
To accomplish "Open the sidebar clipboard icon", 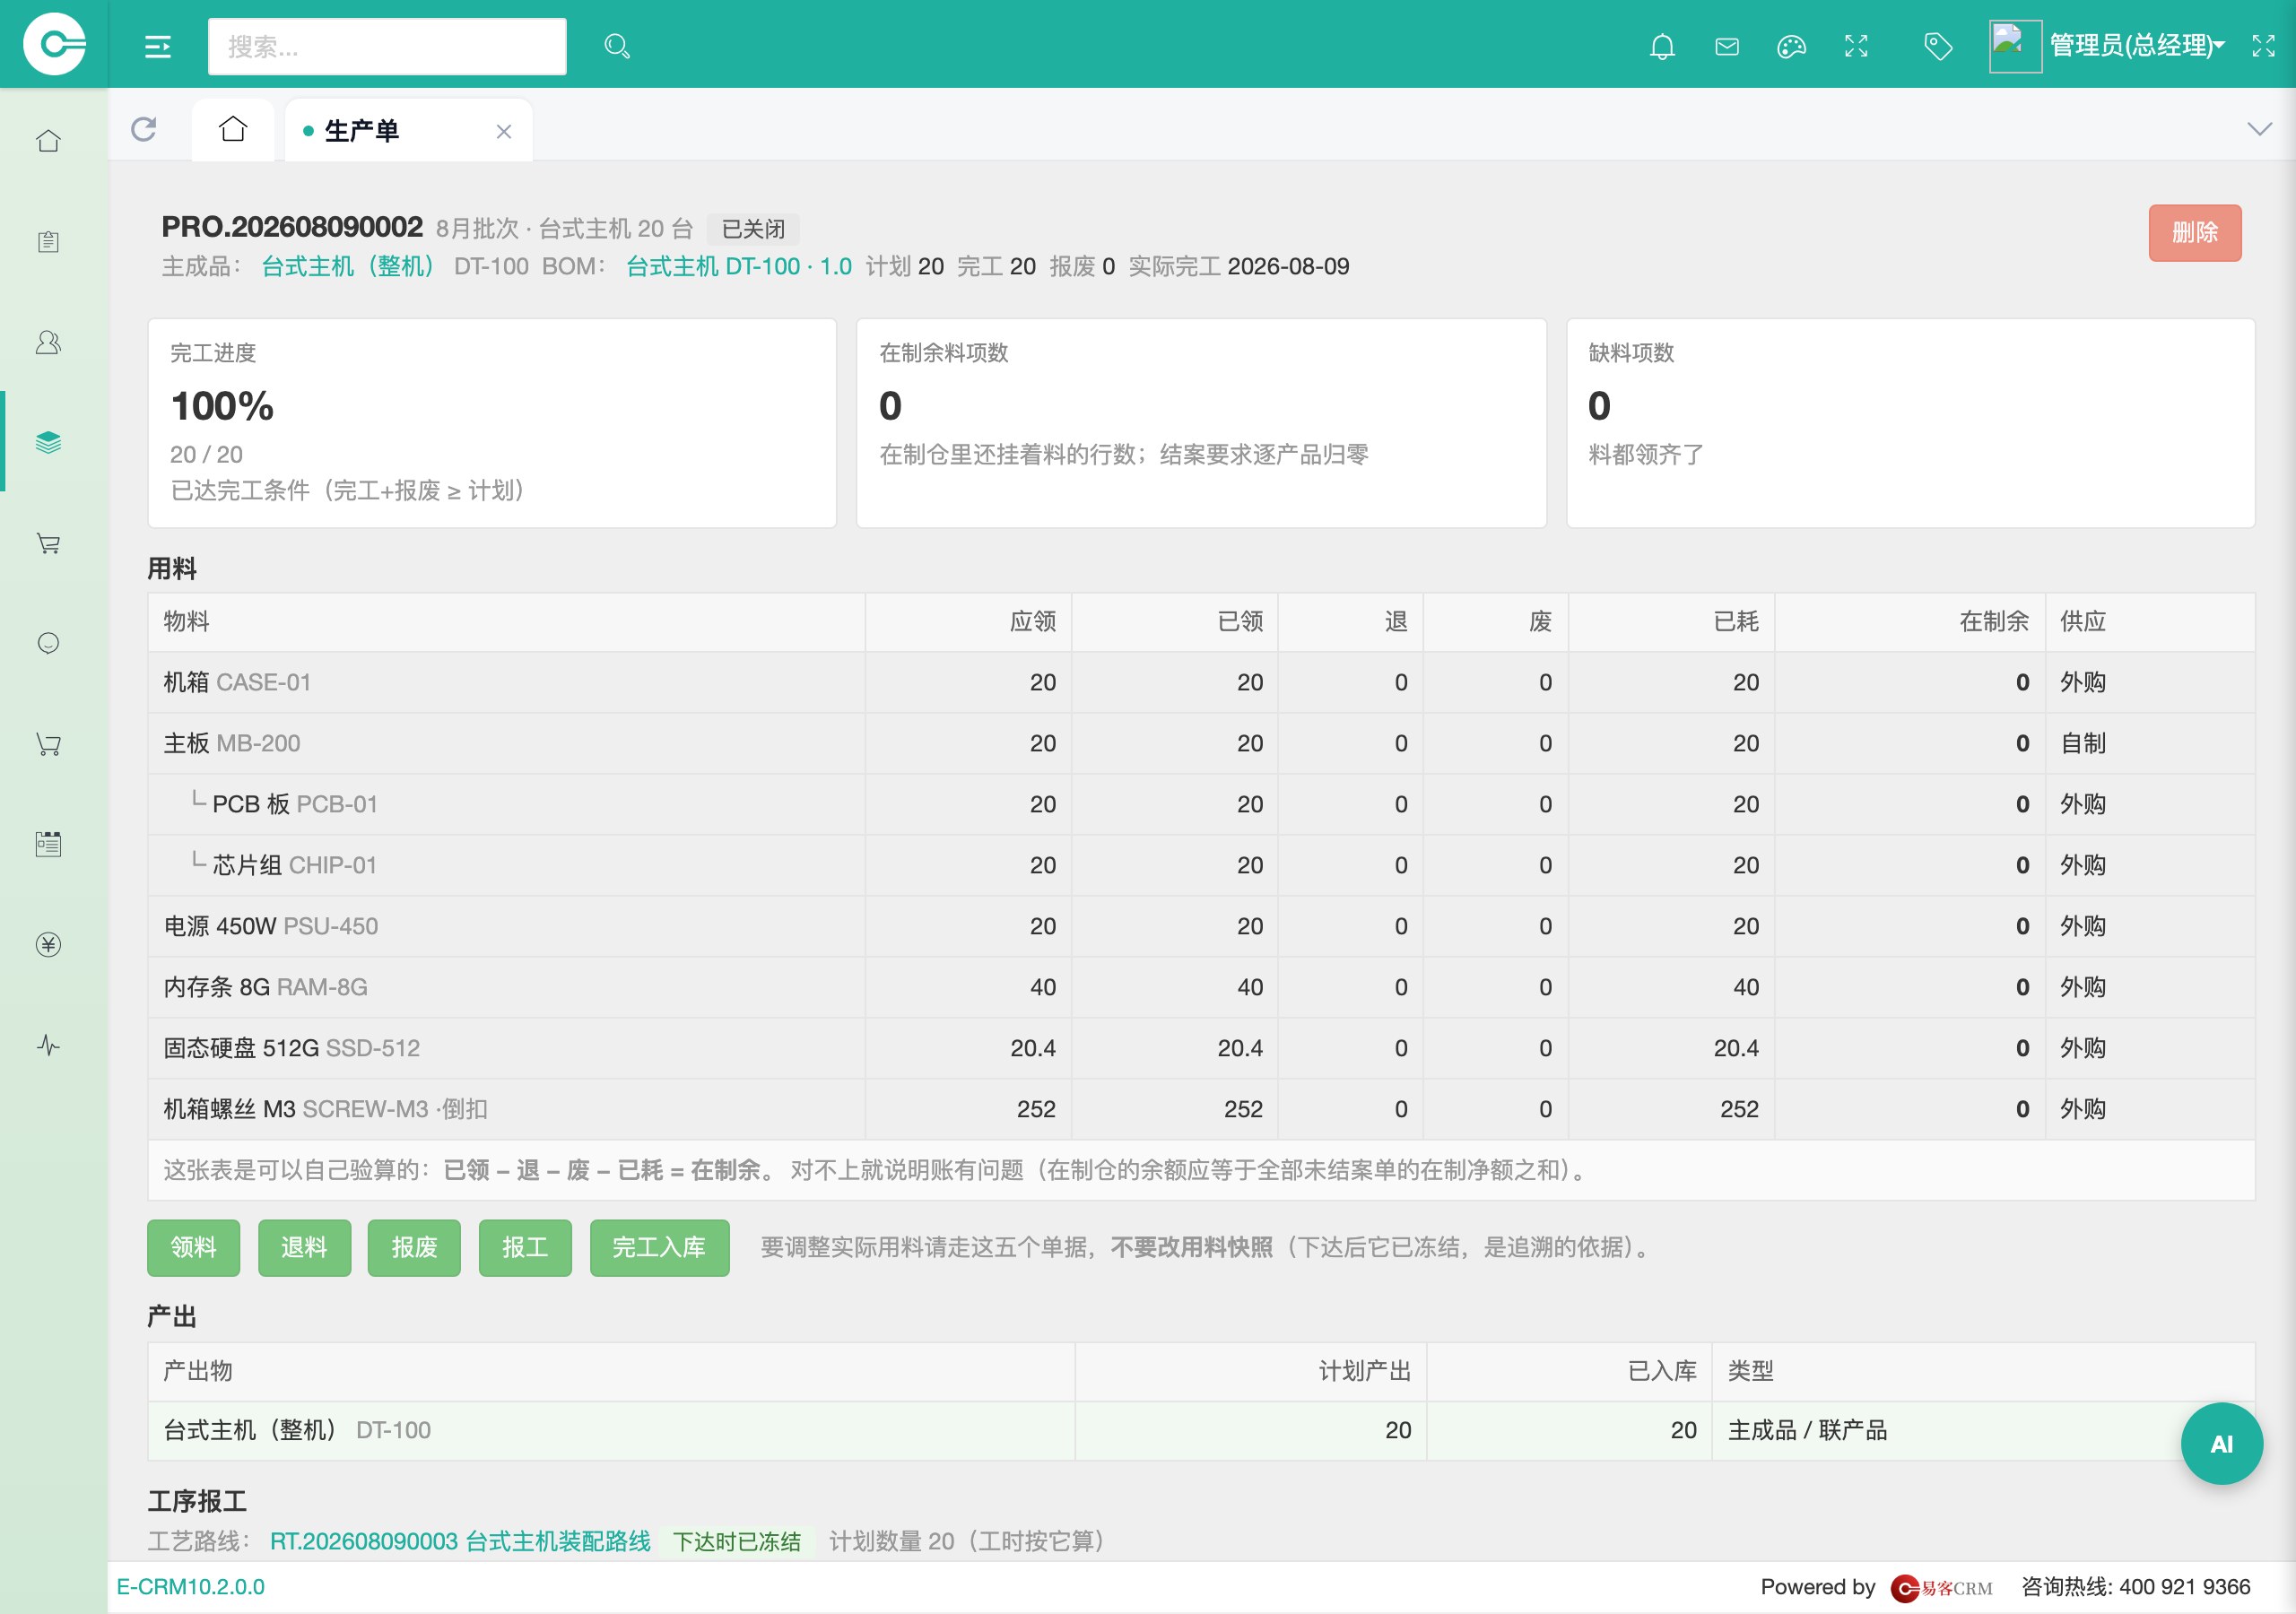I will [x=48, y=241].
